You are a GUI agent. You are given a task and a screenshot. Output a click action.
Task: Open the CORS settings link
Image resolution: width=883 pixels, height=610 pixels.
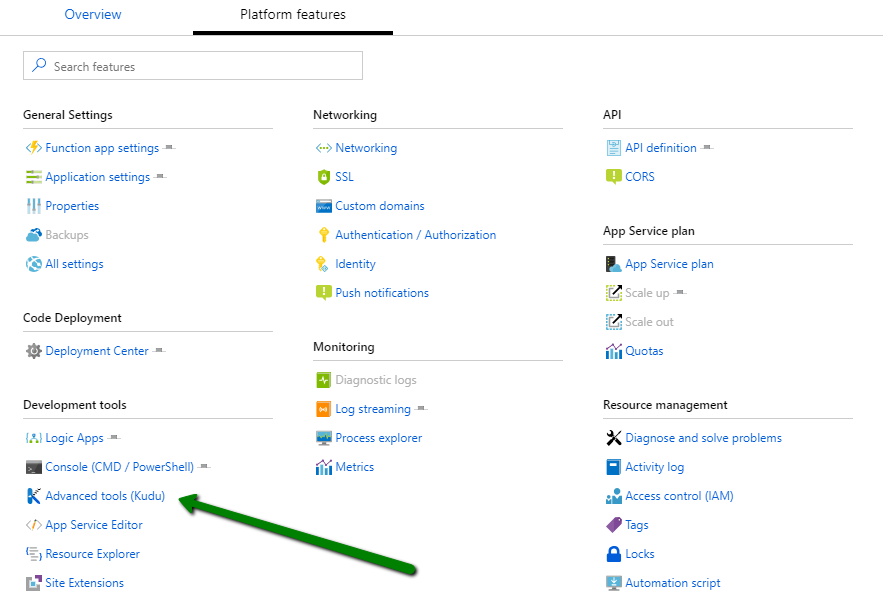[640, 177]
